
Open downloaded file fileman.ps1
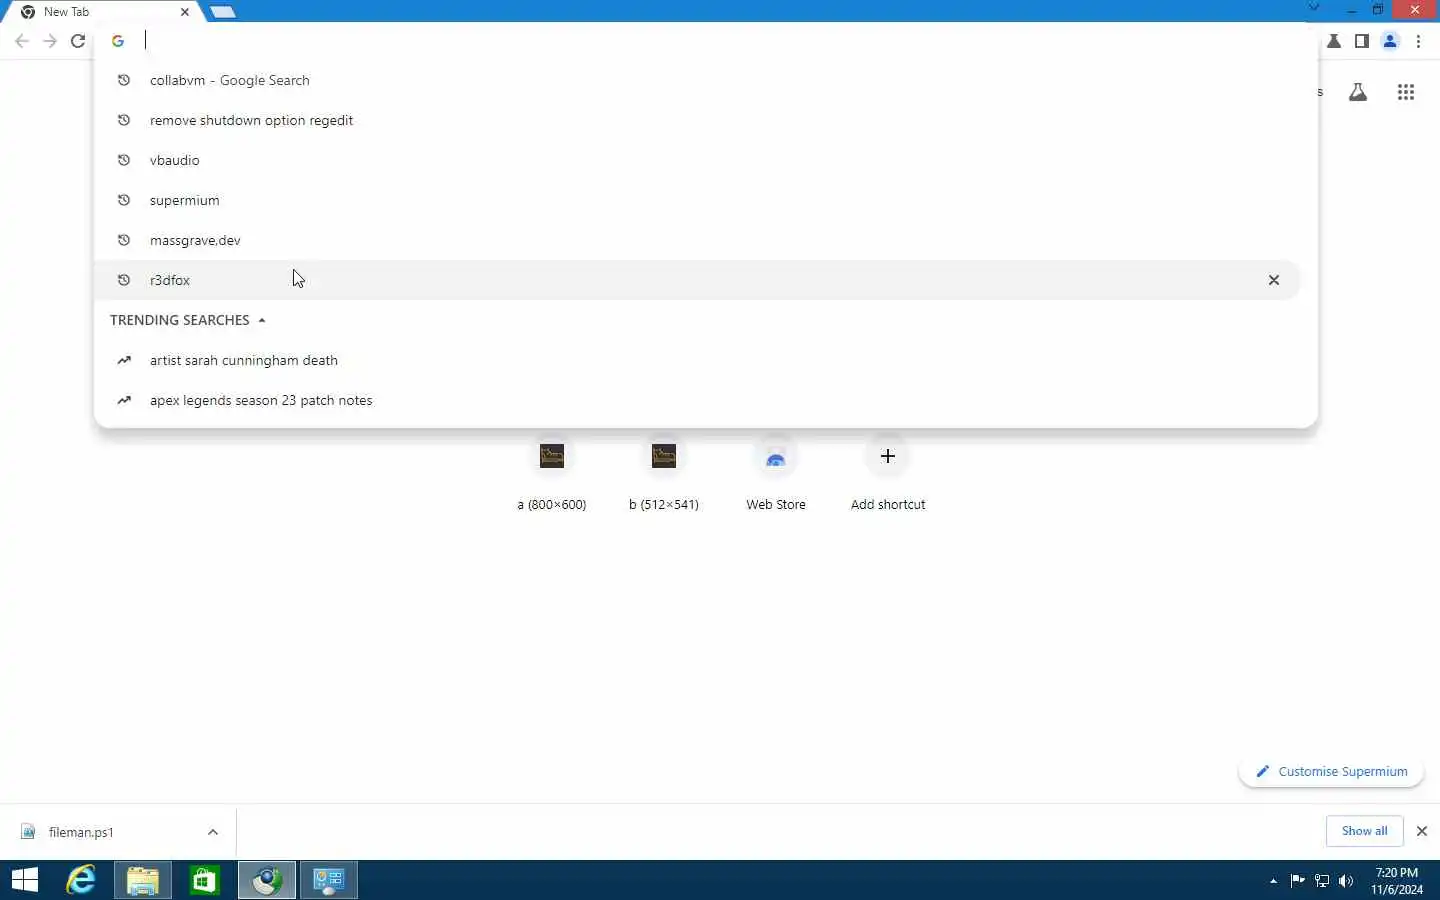[82, 832]
